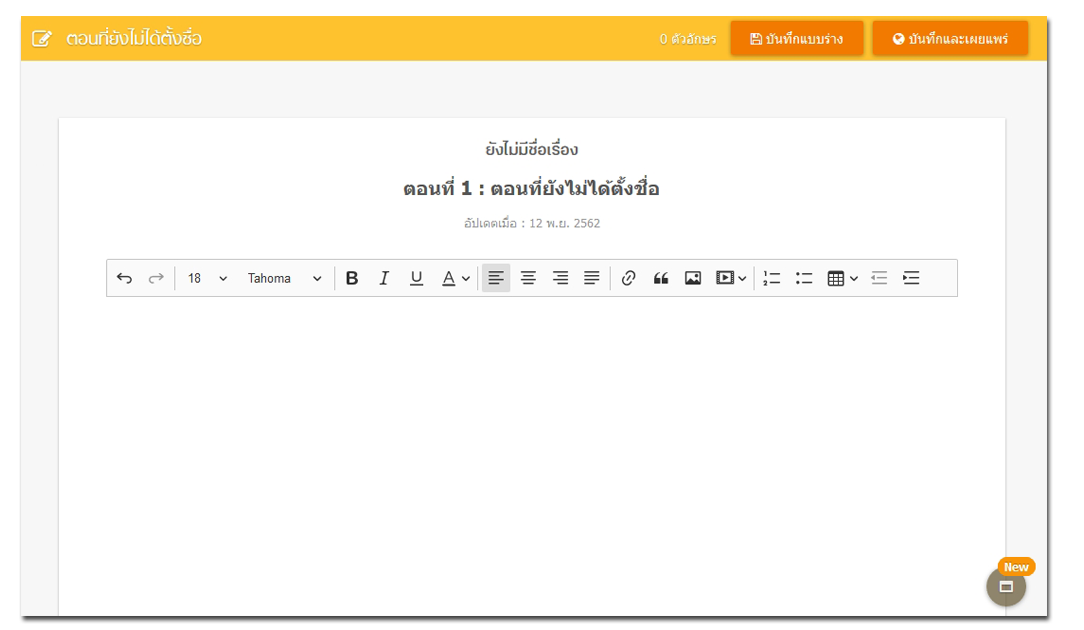Click the edit pencil icon in the header
Screen dimensions: 1084x630
point(42,39)
